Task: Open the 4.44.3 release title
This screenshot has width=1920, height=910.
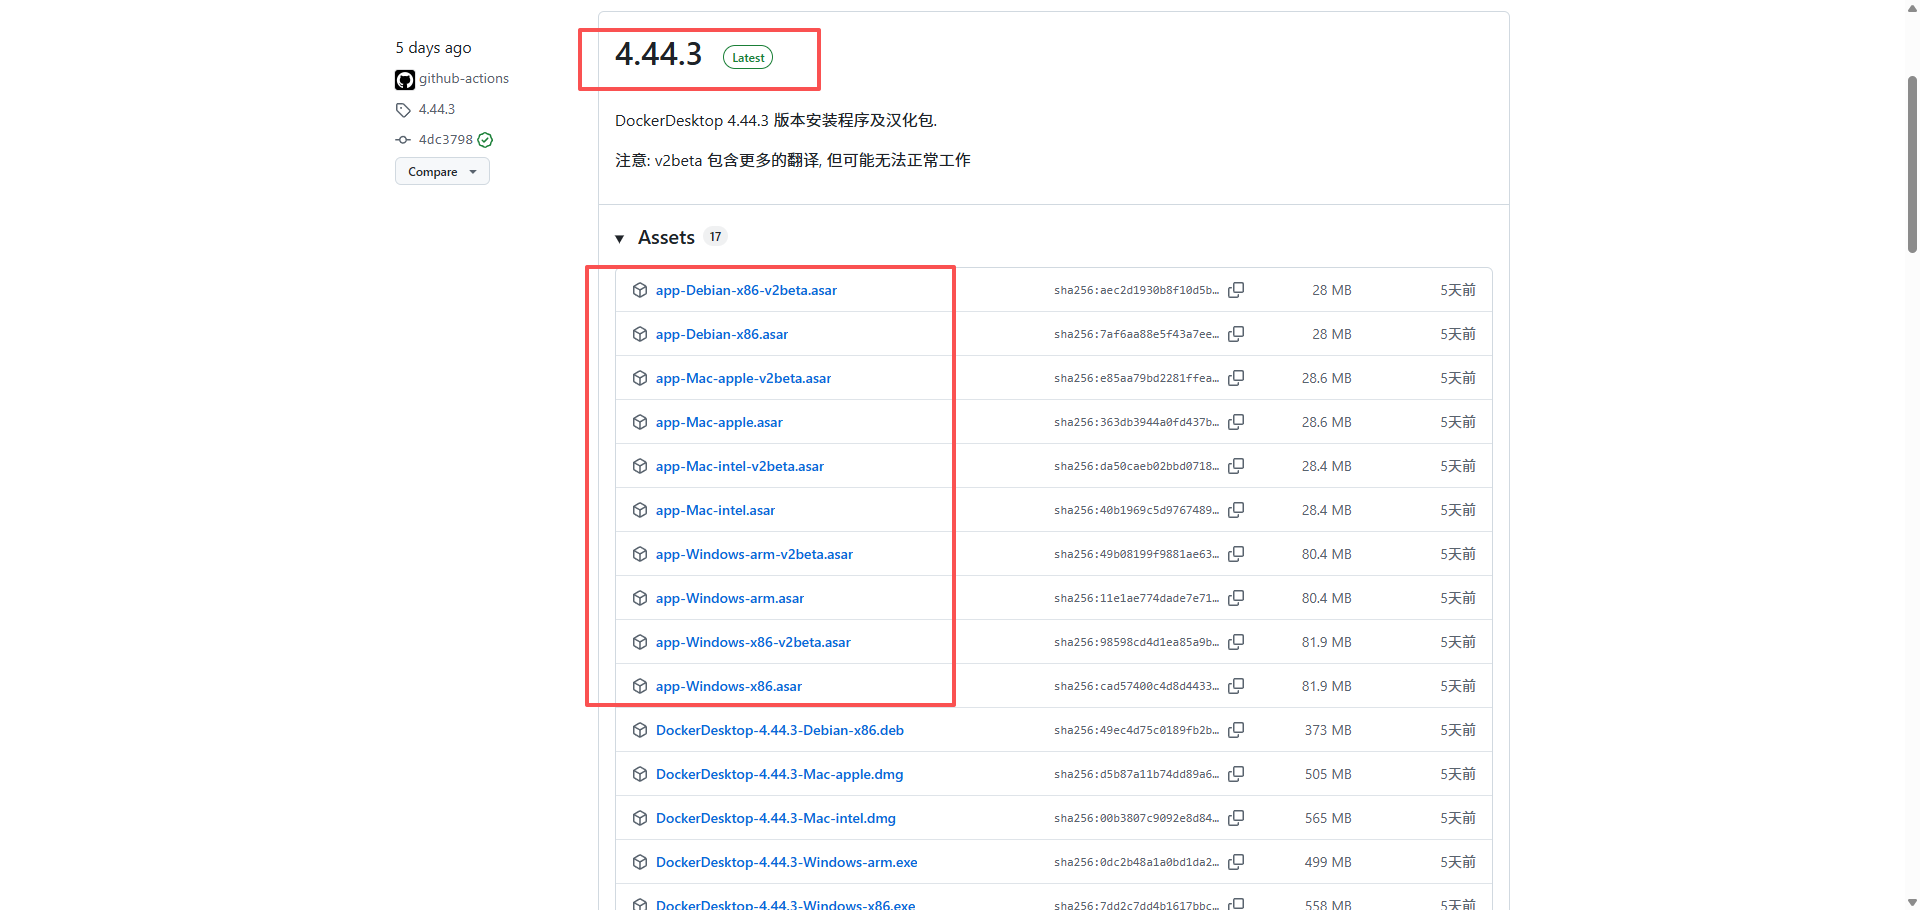Action: tap(658, 54)
